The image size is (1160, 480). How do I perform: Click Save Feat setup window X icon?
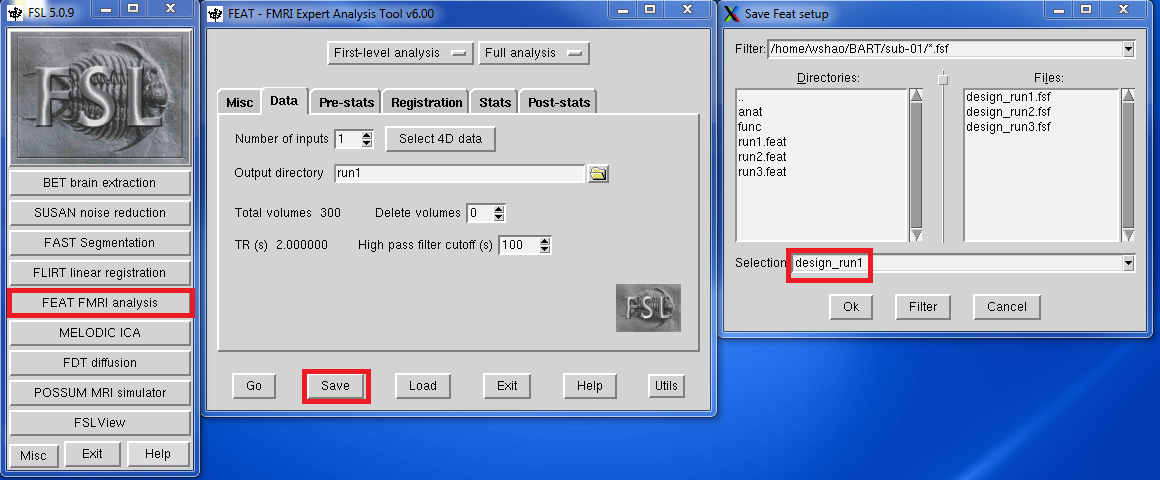pyautogui.click(x=731, y=13)
